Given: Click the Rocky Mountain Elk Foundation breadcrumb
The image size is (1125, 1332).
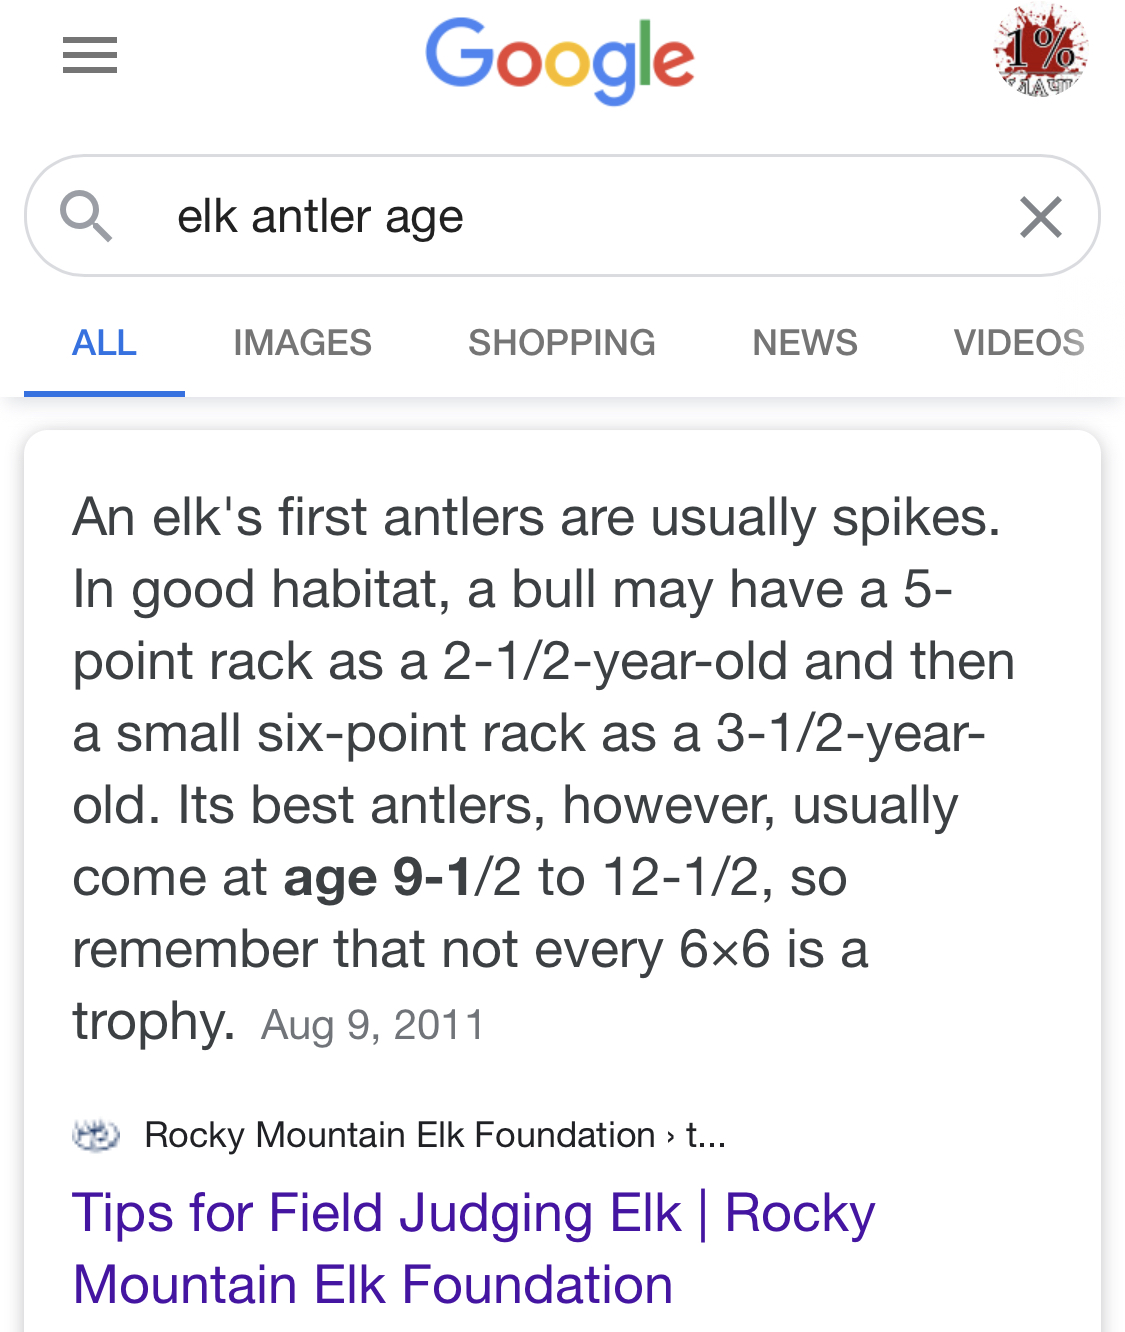Looking at the screenshot, I should point(399,1135).
